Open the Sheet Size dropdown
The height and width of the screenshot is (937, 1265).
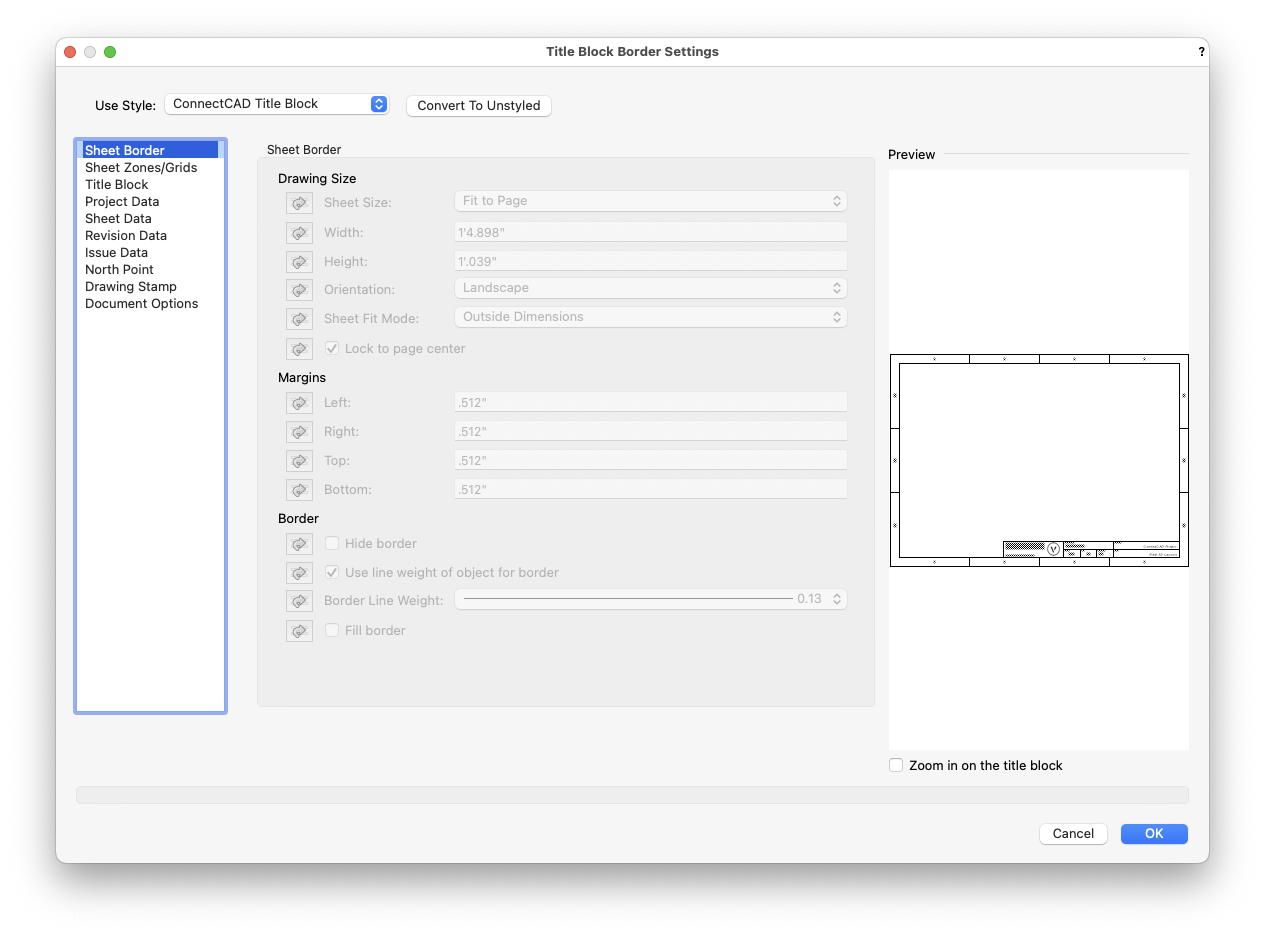650,200
